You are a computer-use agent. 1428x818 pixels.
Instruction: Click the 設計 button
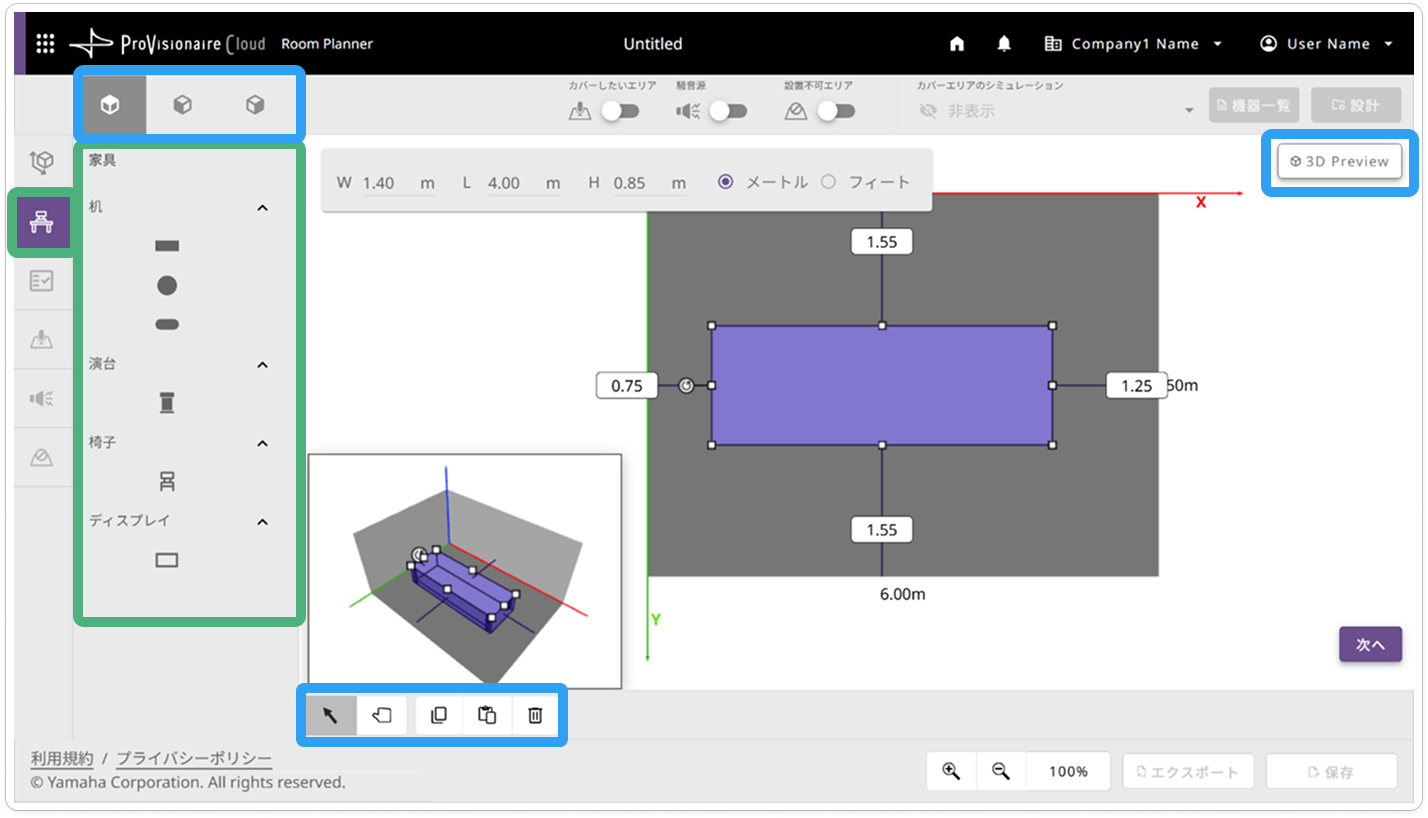(1355, 105)
